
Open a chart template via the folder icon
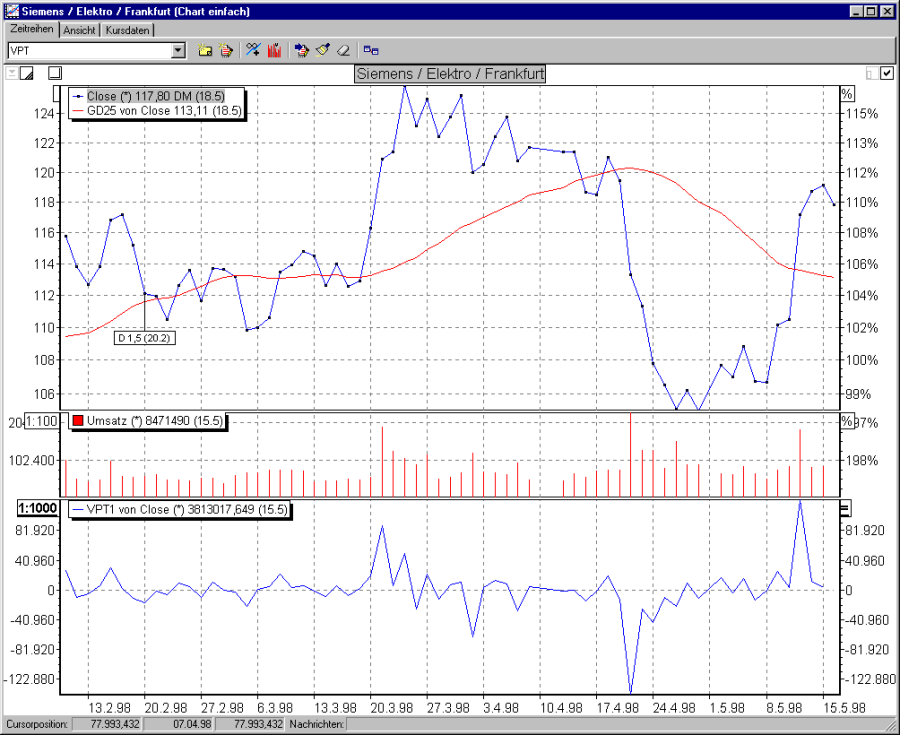point(203,49)
